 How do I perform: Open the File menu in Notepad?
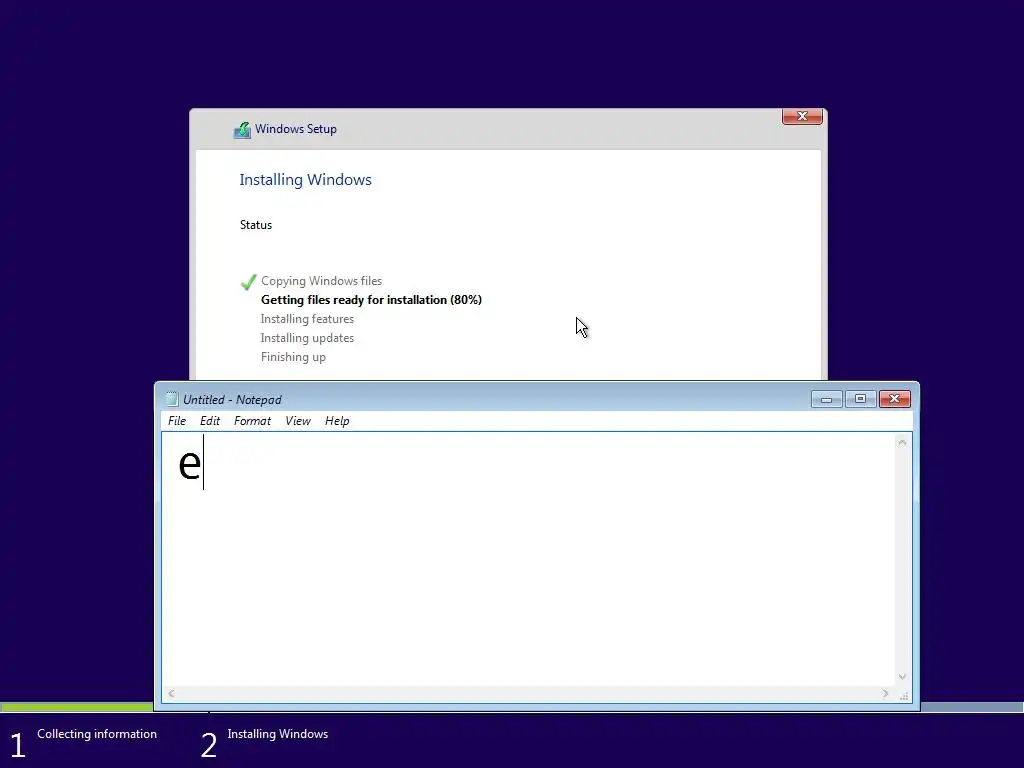pos(176,421)
